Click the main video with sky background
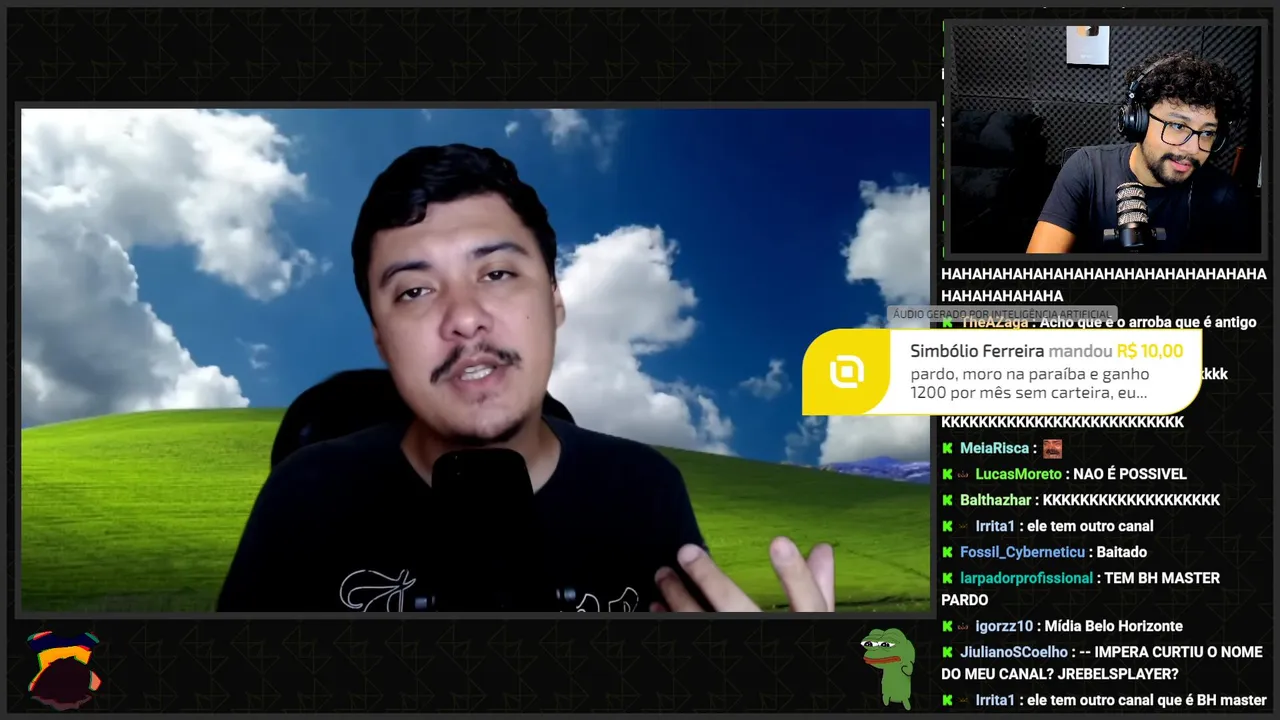This screenshot has width=1280, height=720. point(475,360)
